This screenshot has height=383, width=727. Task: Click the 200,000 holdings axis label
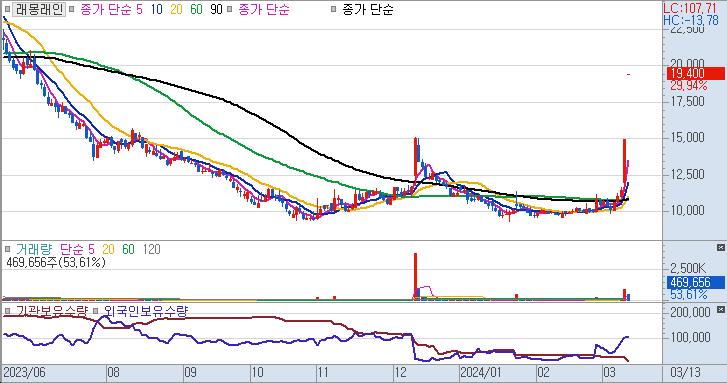tap(690, 313)
